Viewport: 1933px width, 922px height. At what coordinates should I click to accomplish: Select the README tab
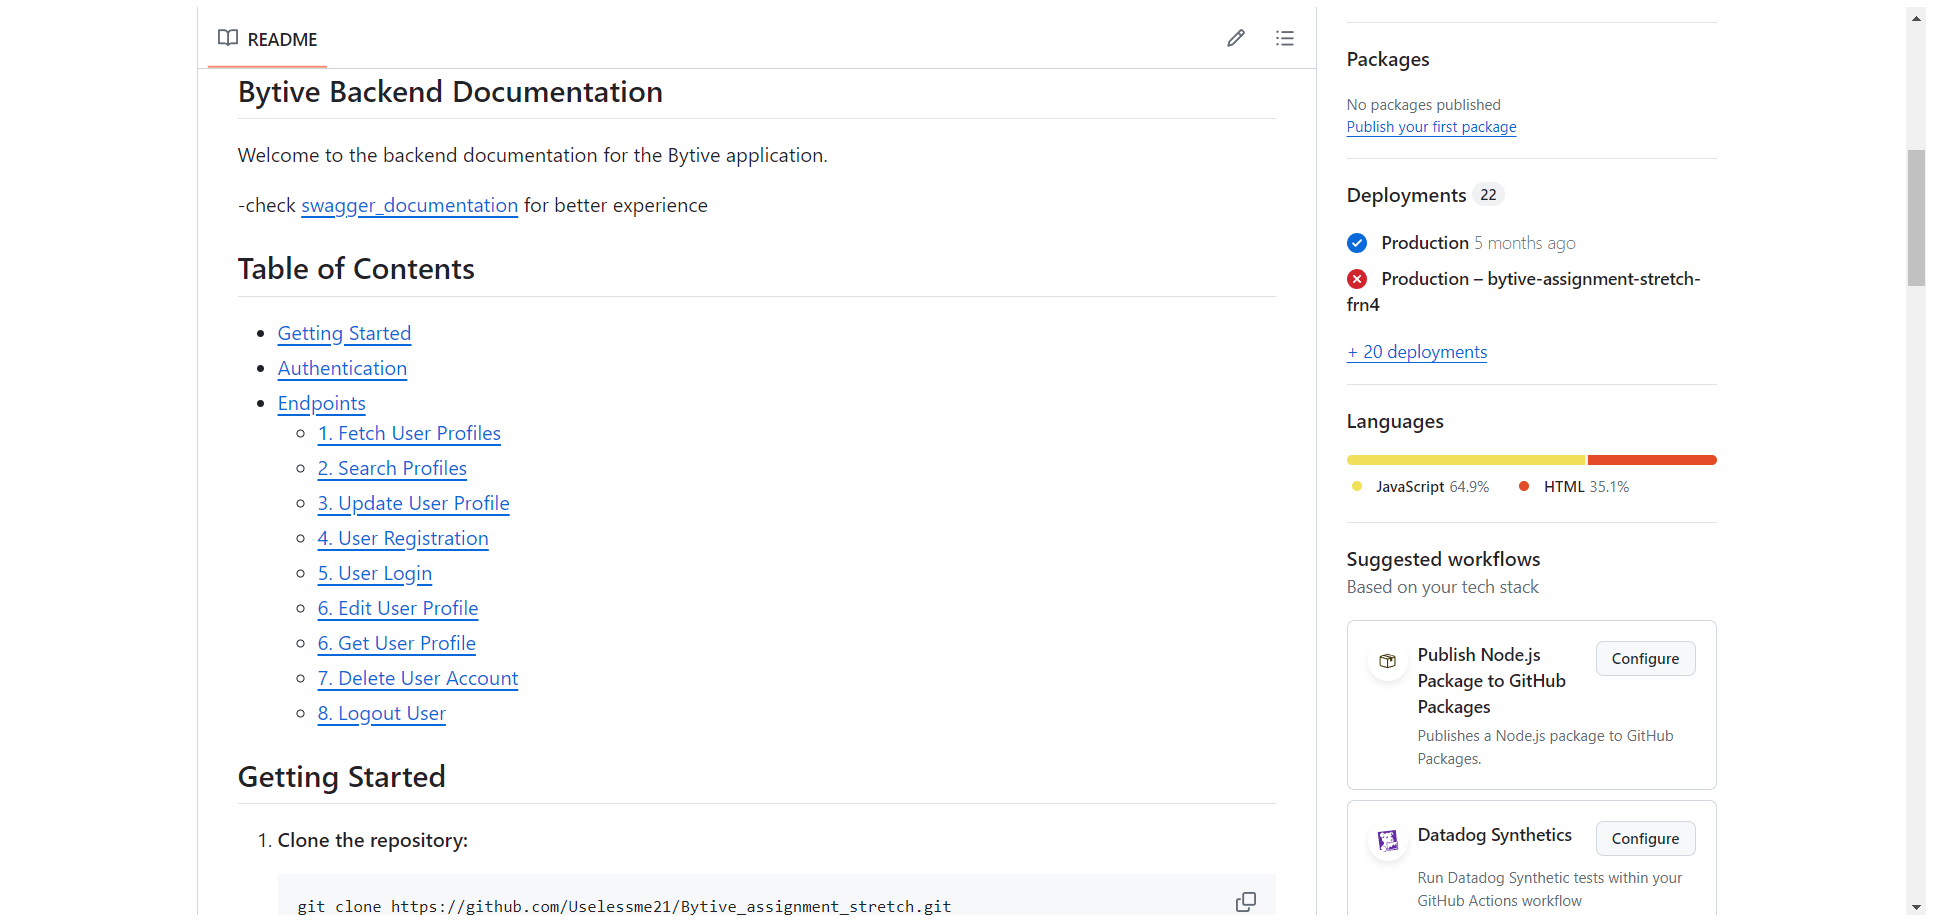point(267,39)
